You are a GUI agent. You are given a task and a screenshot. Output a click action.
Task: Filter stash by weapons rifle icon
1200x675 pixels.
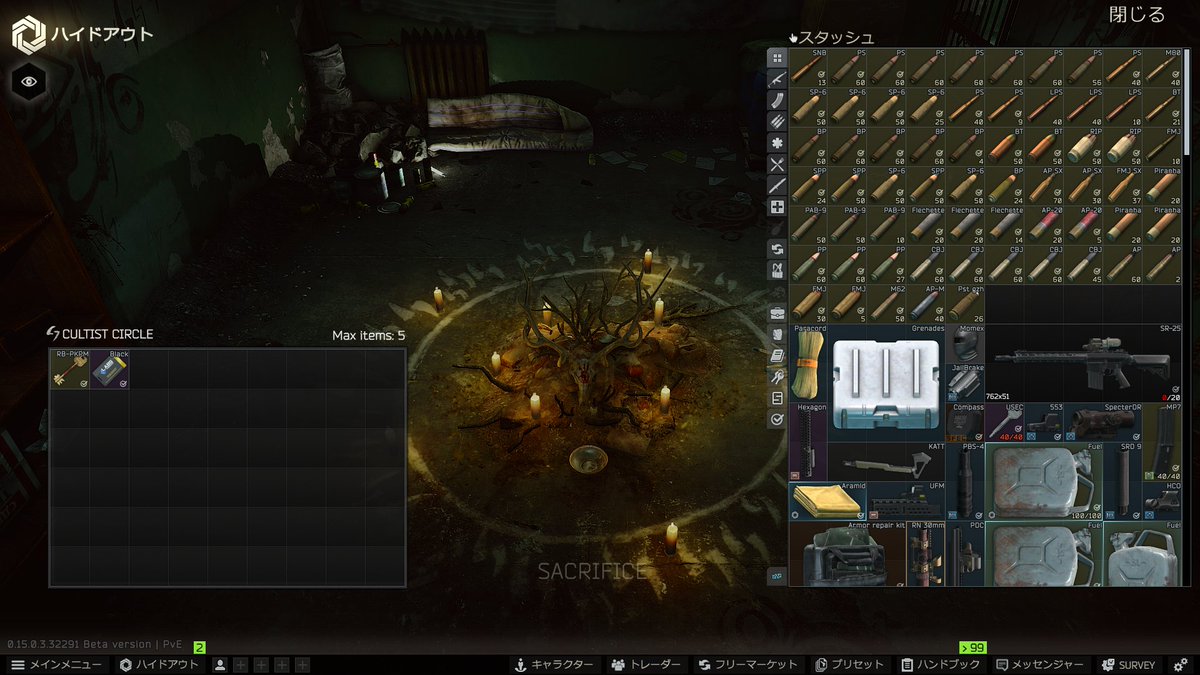point(777,79)
